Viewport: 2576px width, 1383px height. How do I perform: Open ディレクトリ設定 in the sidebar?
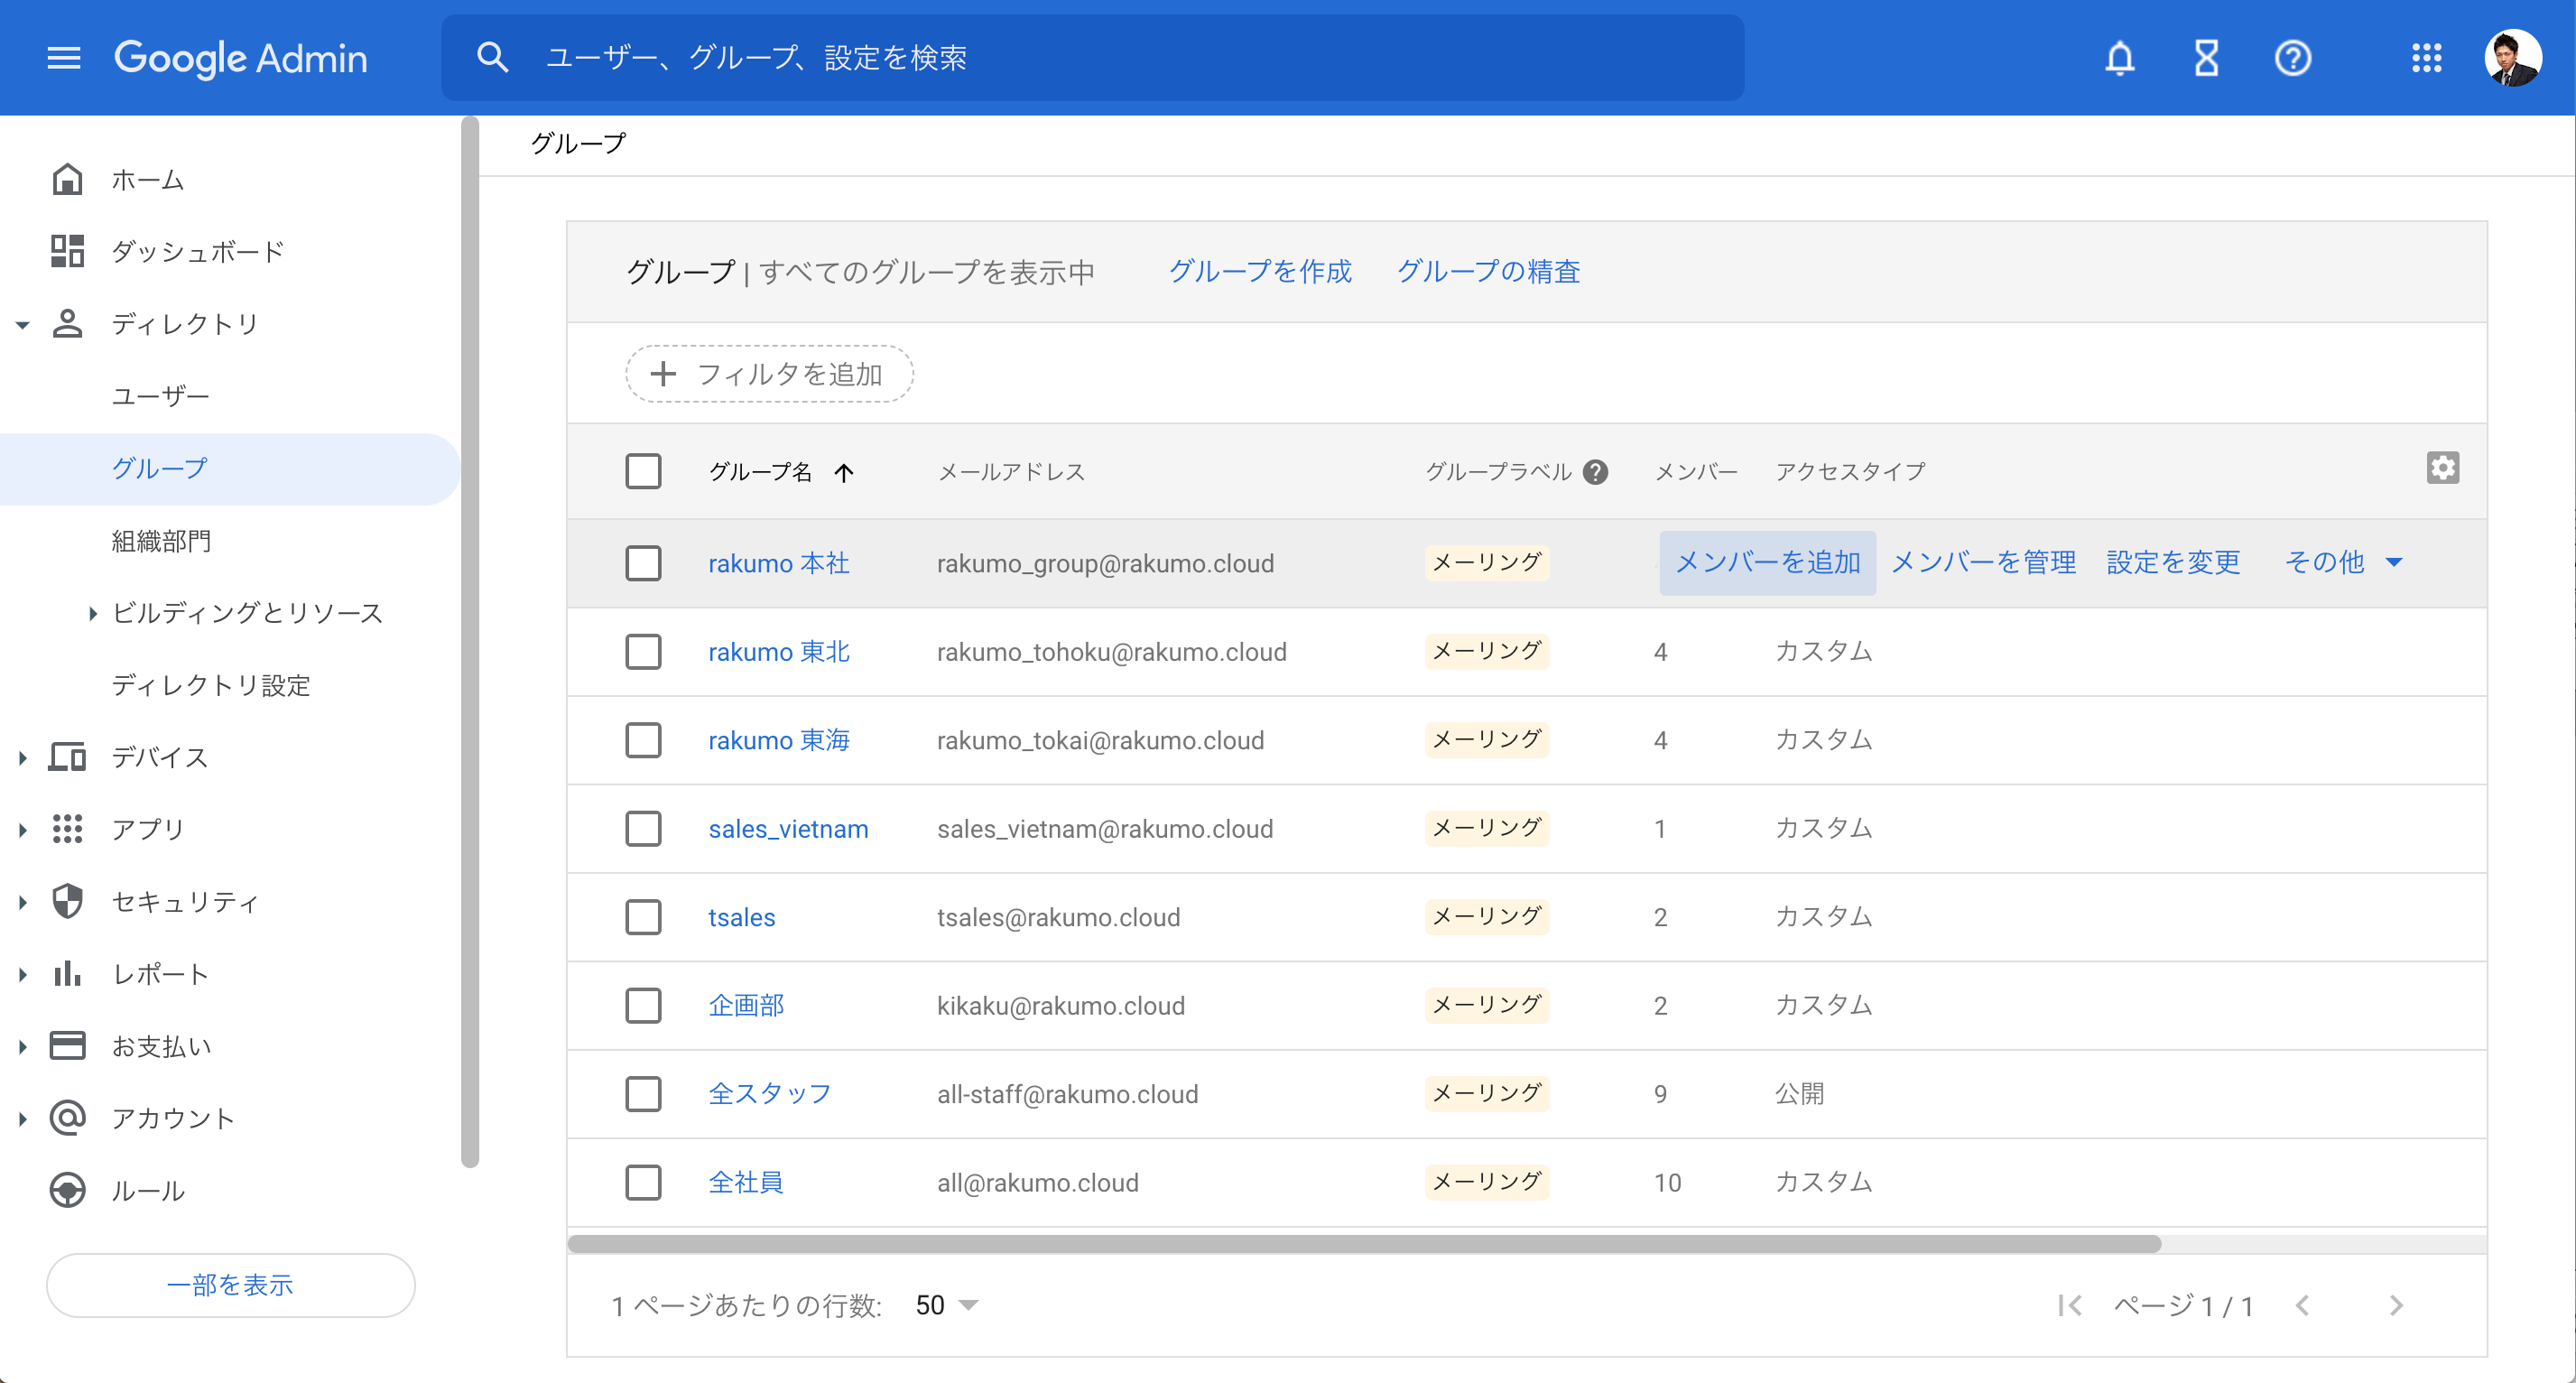(x=211, y=685)
